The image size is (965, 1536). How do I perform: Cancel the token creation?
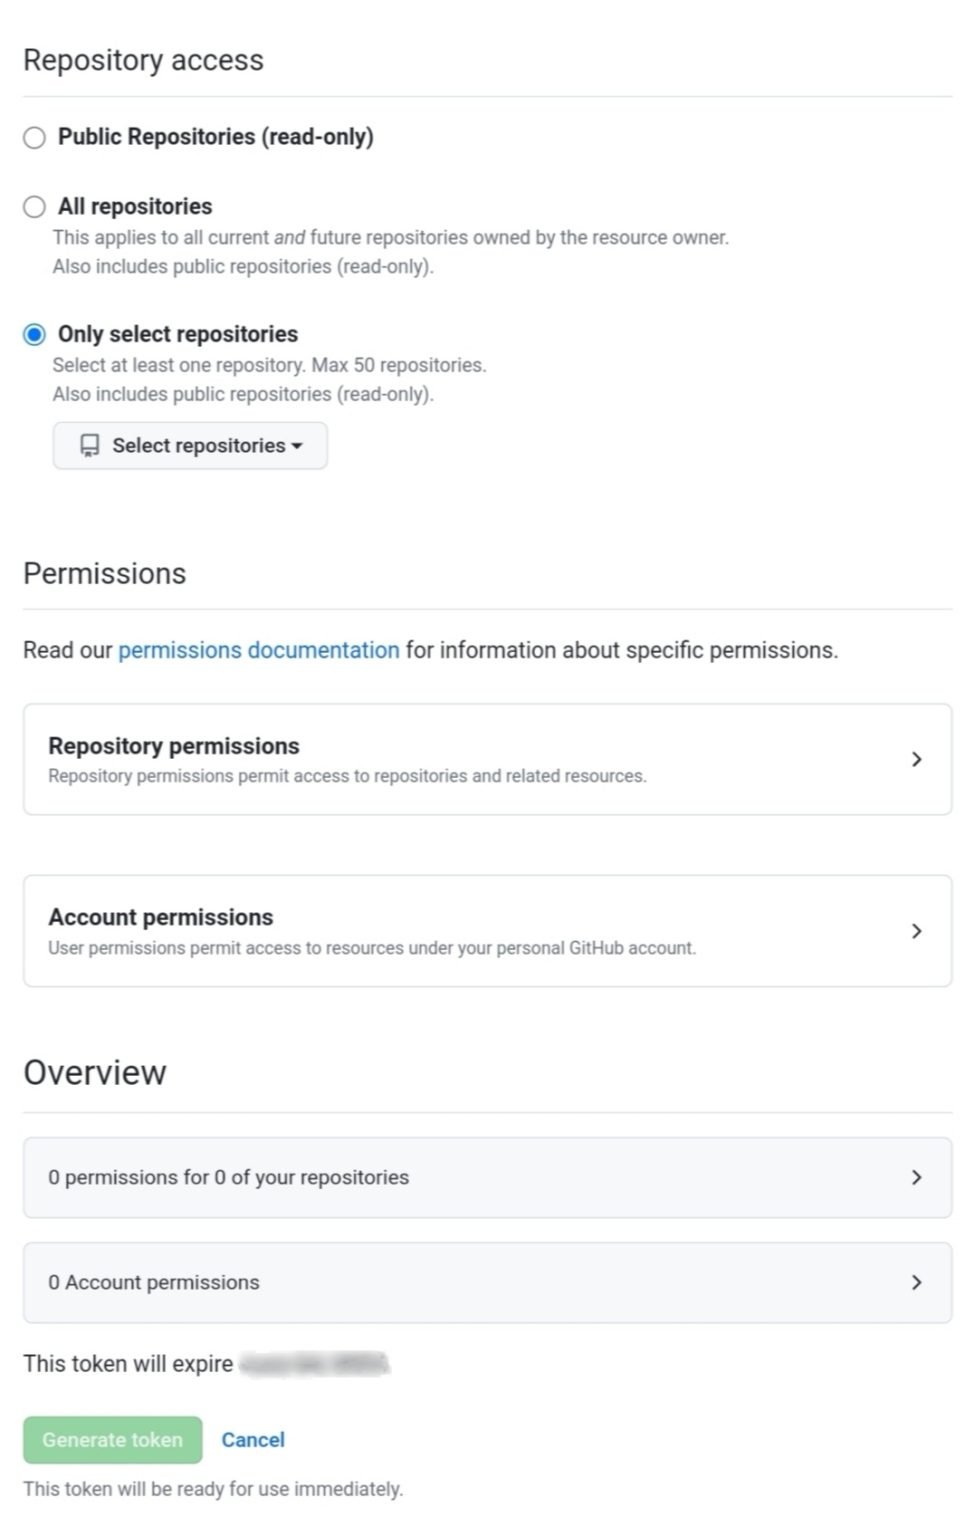(x=253, y=1440)
